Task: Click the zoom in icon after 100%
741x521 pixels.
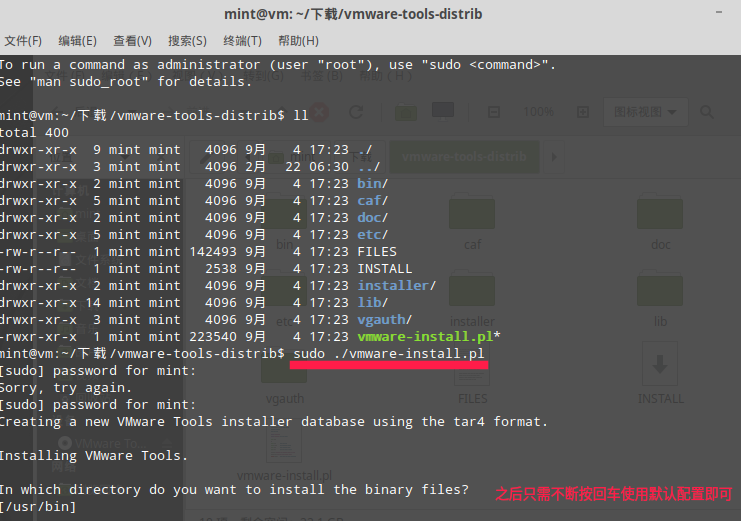Action: coord(583,112)
